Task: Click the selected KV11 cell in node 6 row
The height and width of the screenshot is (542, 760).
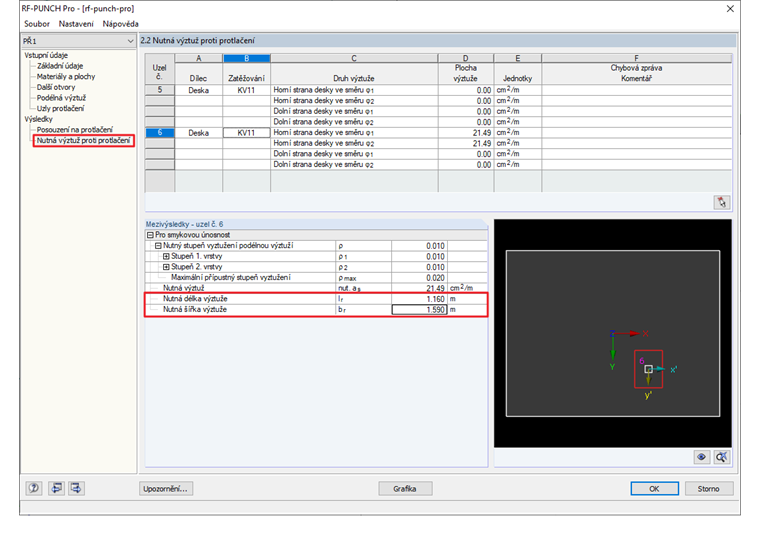Action: (x=246, y=132)
